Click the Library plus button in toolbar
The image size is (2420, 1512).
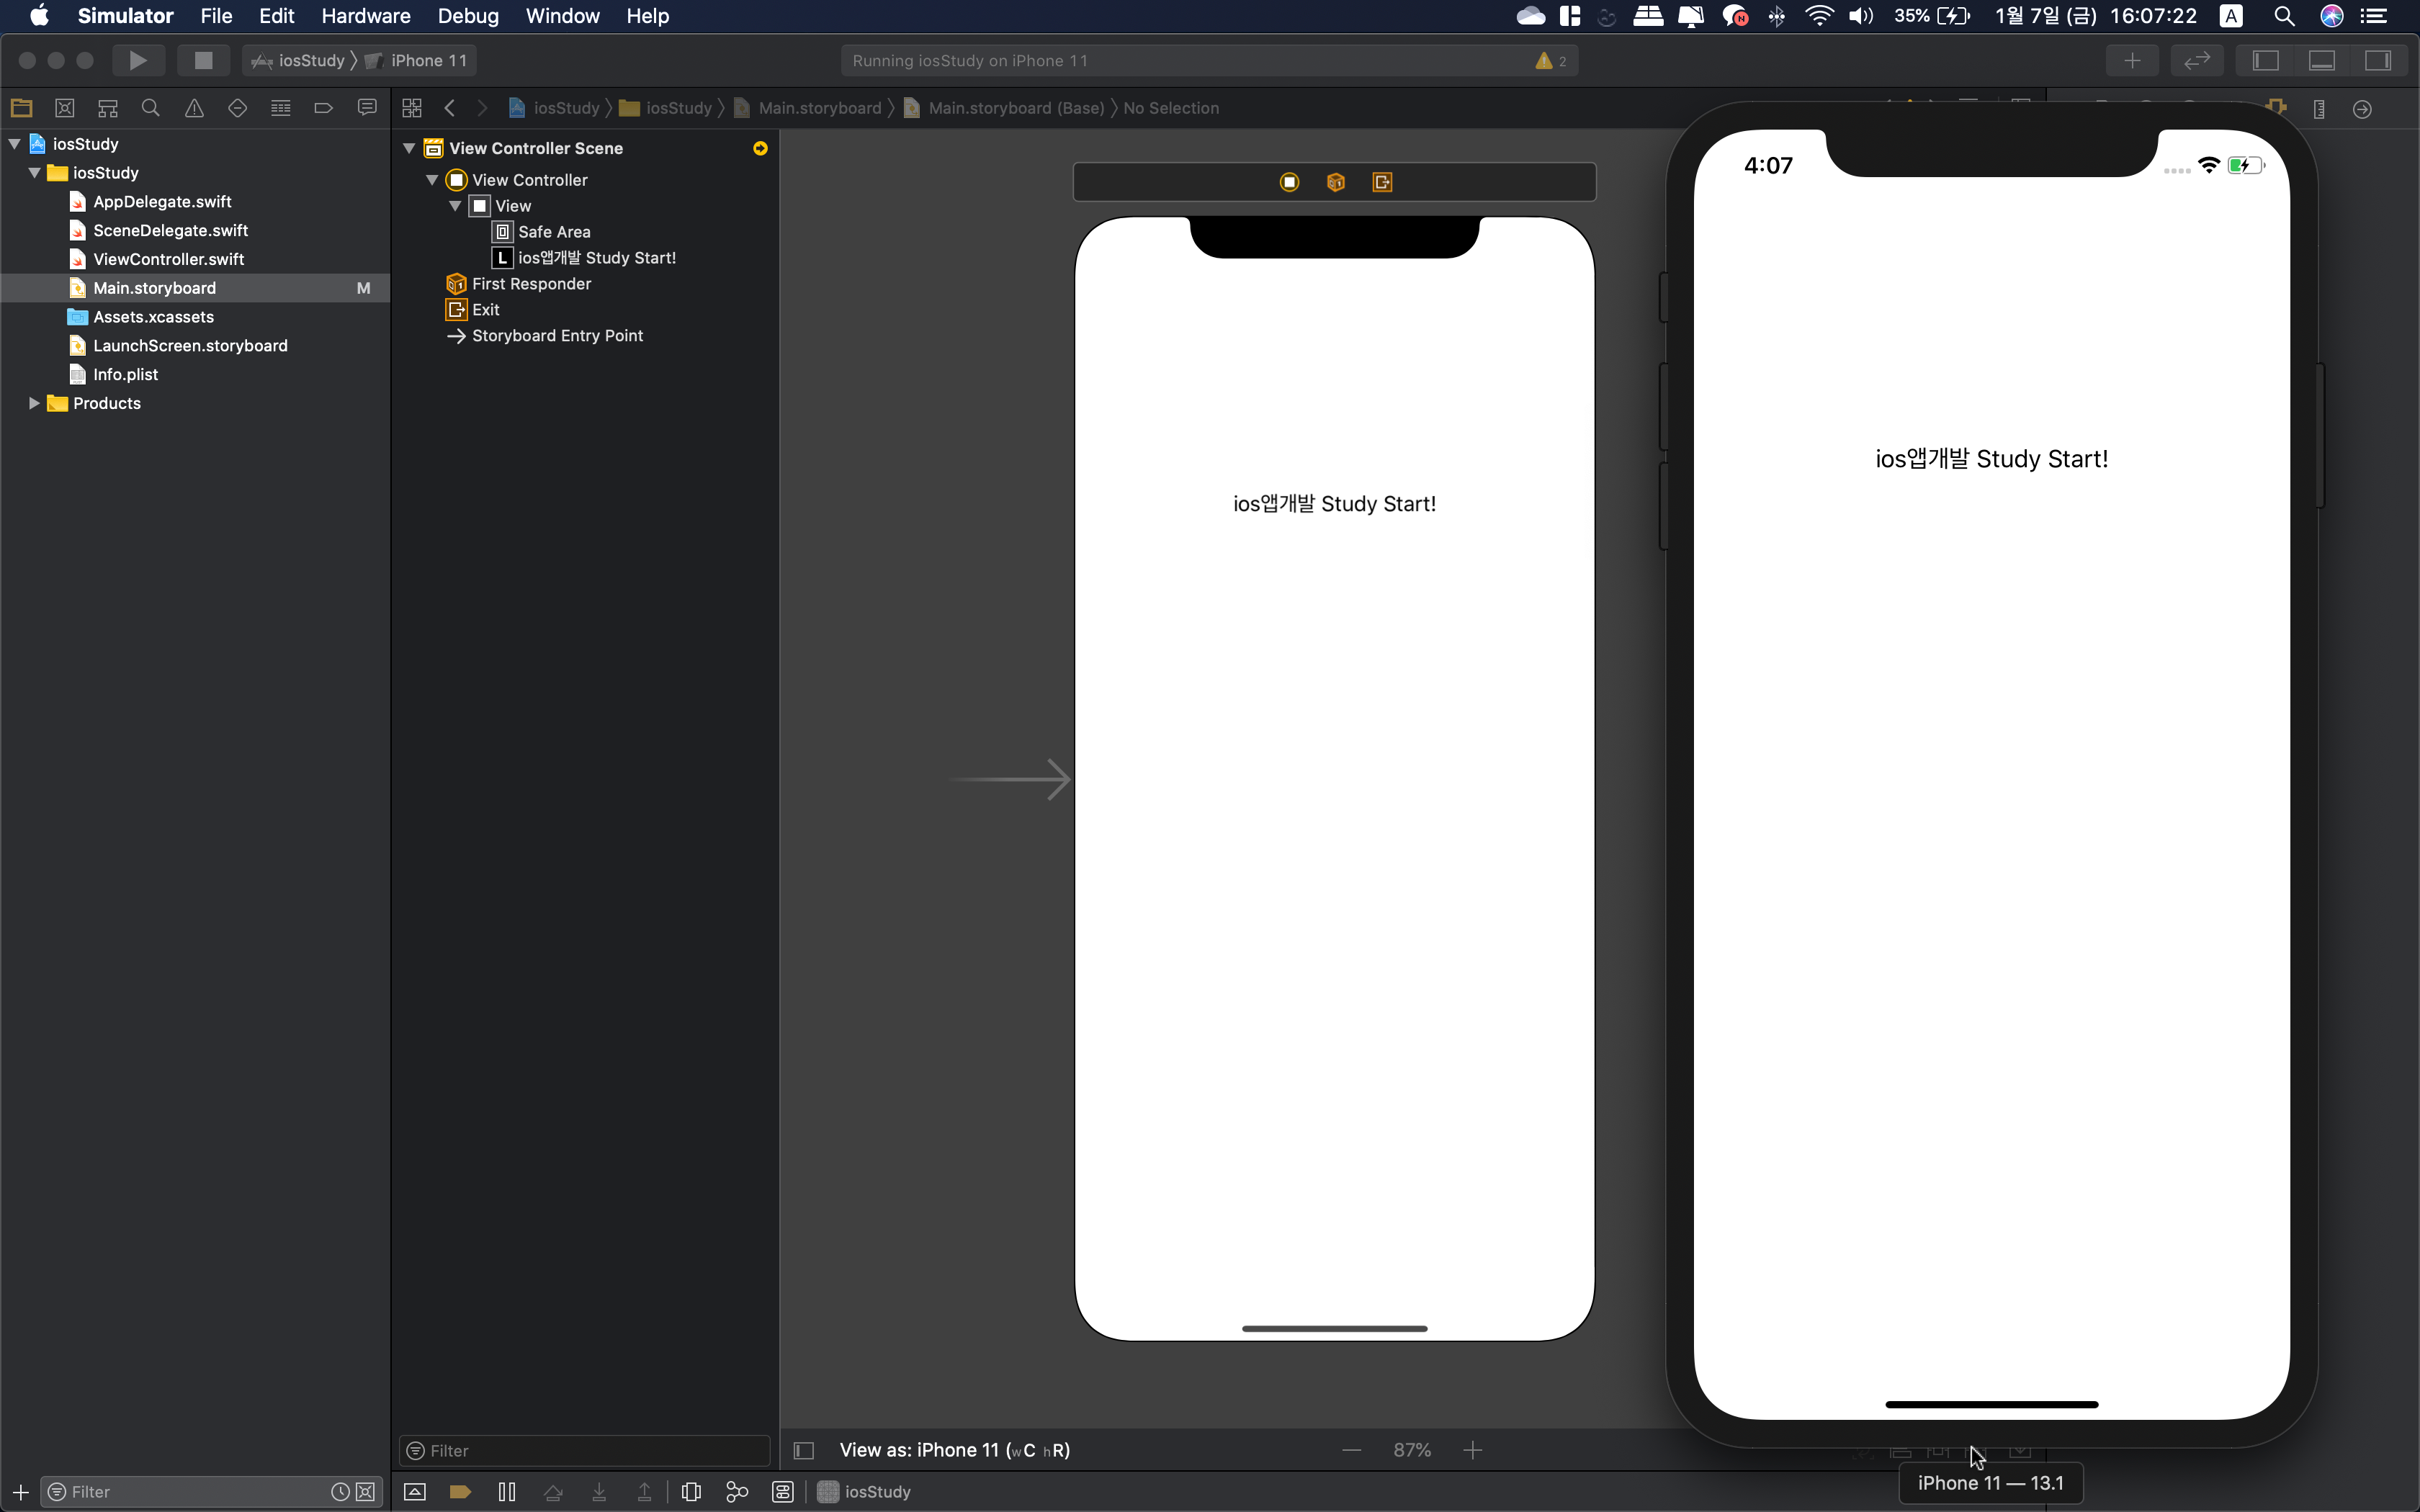(x=2132, y=60)
